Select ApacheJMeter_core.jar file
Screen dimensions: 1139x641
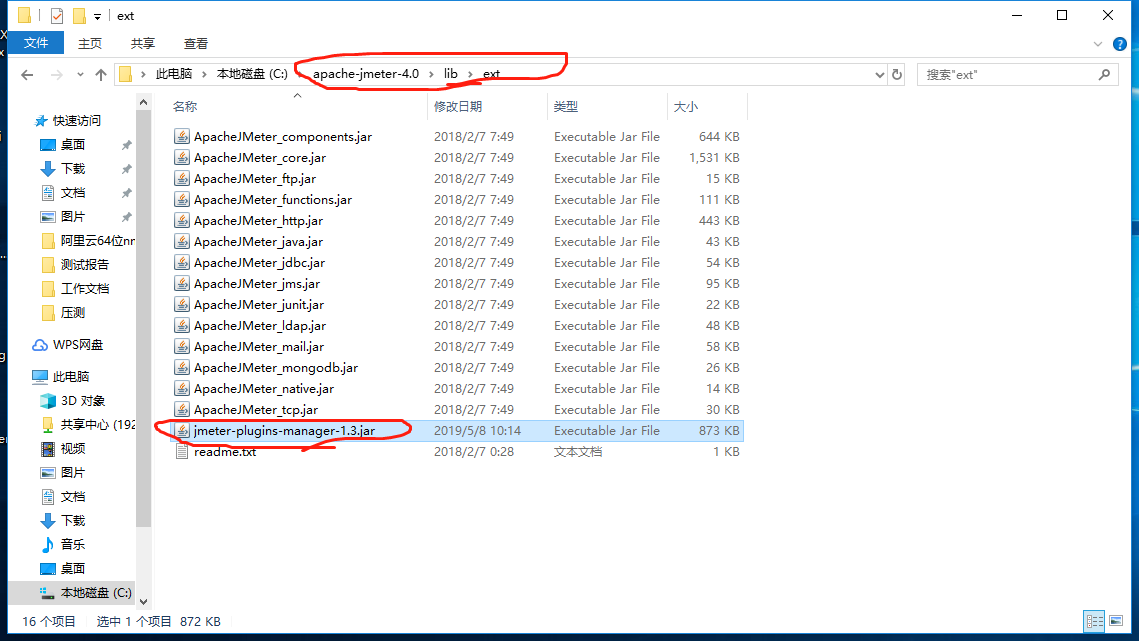[x=259, y=158]
